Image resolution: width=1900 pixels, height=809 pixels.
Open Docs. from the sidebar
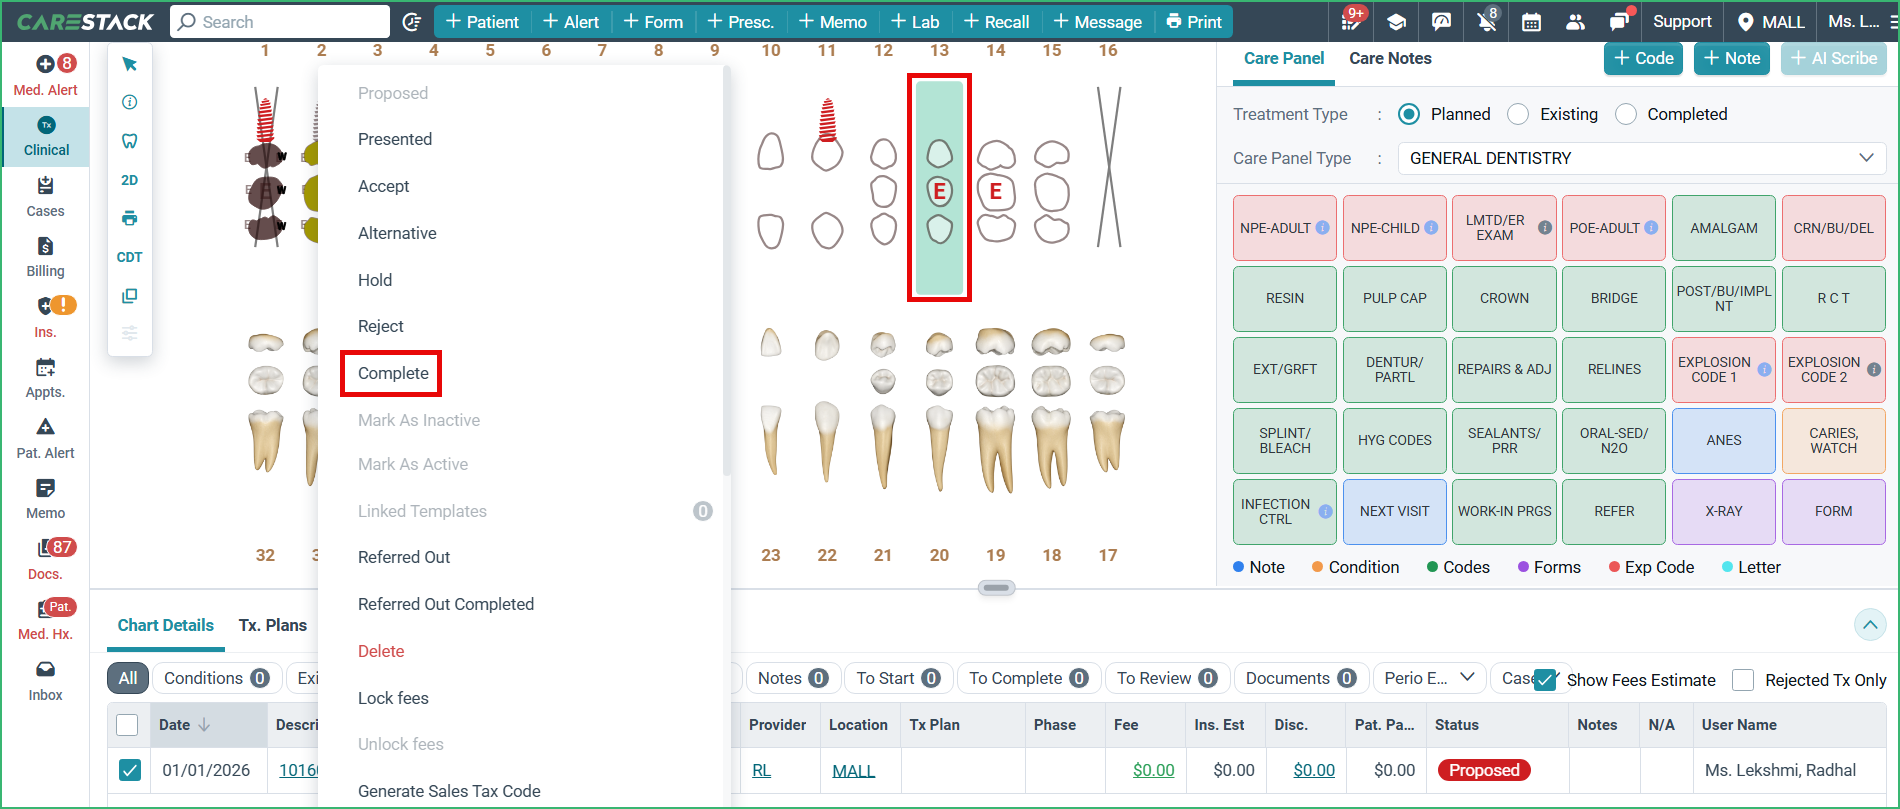(45, 559)
